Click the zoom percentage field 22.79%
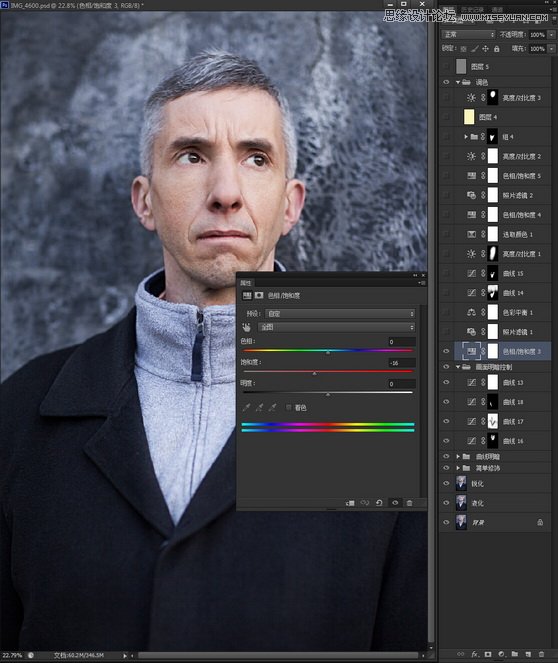 12,655
